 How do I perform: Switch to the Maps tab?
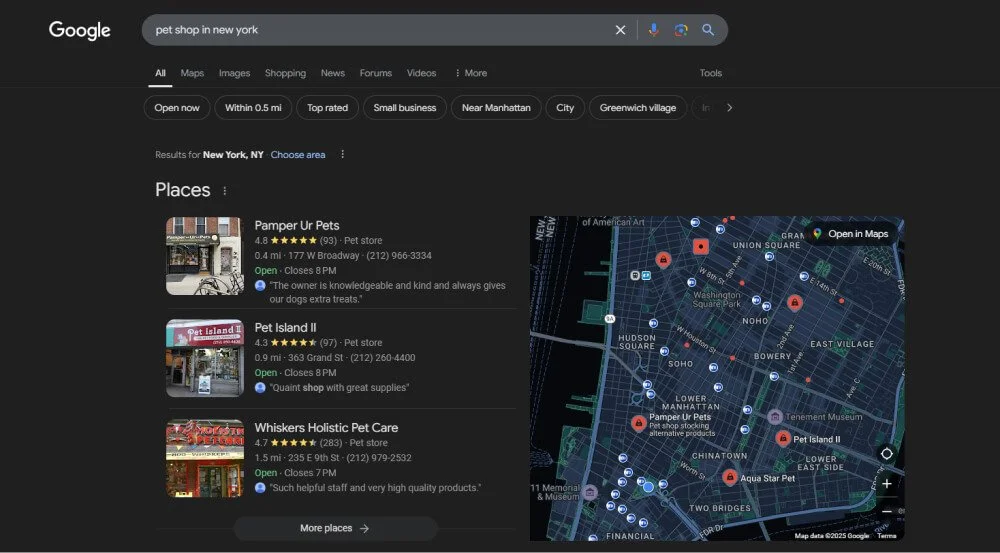pos(192,73)
